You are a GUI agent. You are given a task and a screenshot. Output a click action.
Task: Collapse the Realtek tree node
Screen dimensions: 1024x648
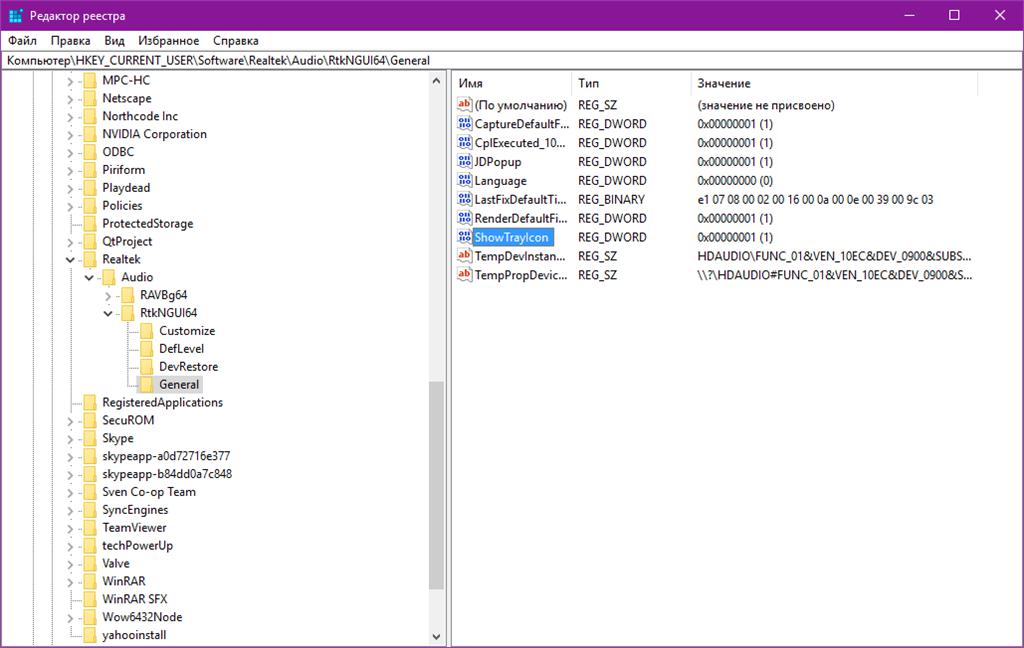(70, 260)
